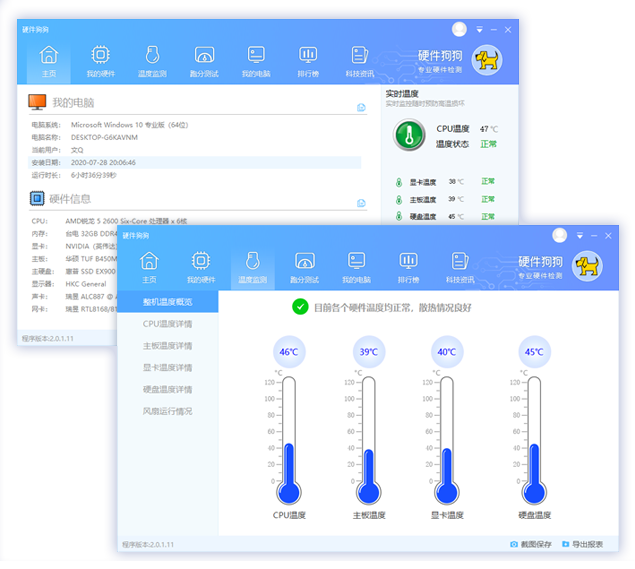Open dropdown menu arrow in front window title bar
The height and width of the screenshot is (569, 635).
(x=580, y=236)
